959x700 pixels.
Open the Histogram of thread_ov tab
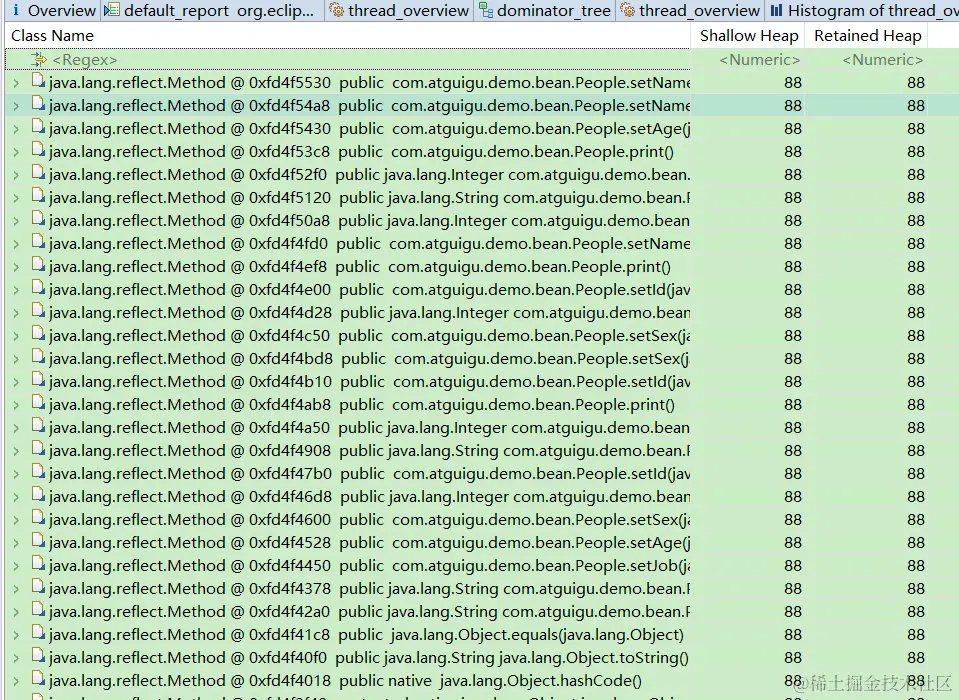pos(863,10)
